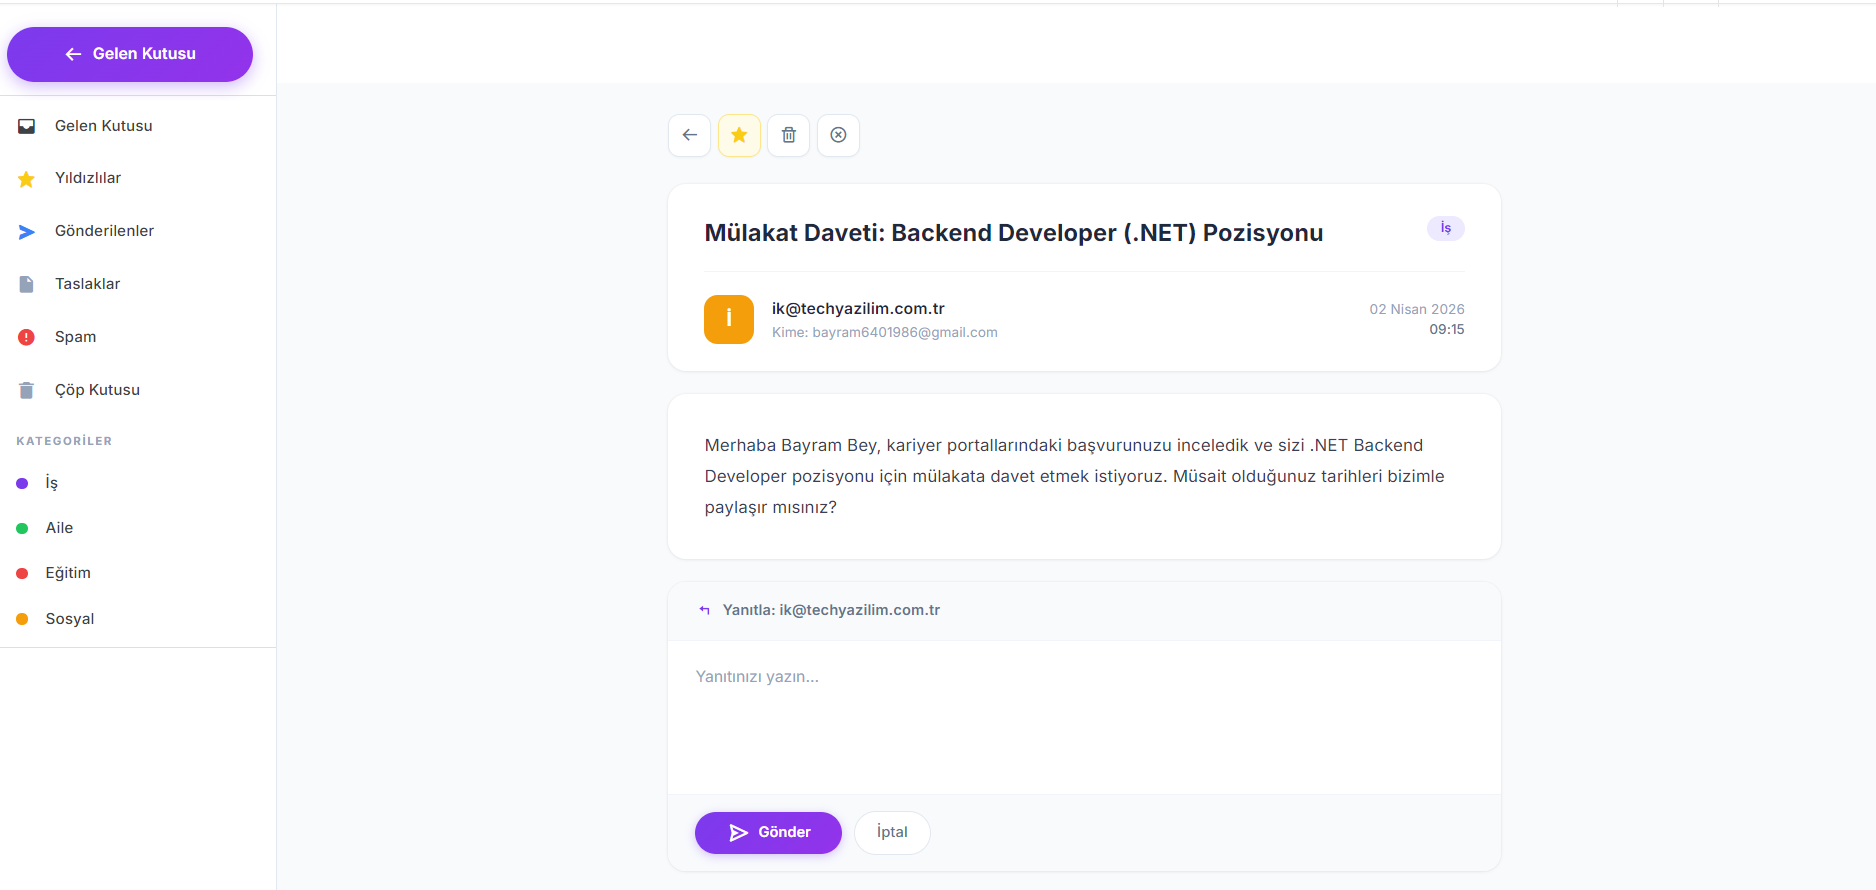Focus the Yanıtınızı yazın reply field
Screen dimensions: 1876x890
pyautogui.click(x=1084, y=717)
